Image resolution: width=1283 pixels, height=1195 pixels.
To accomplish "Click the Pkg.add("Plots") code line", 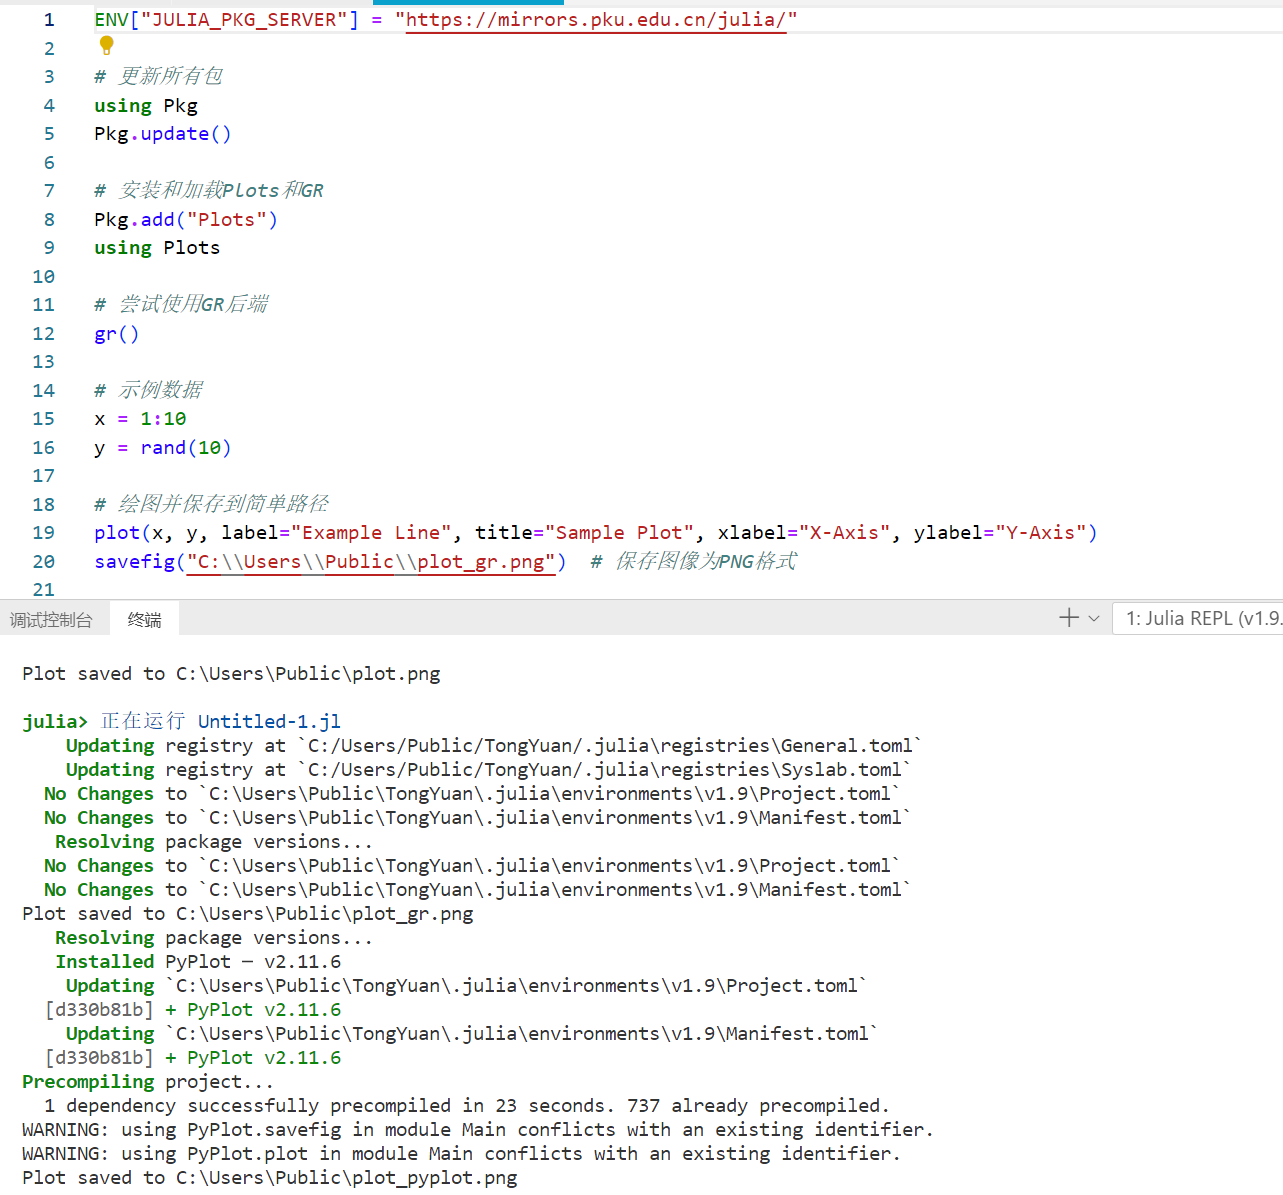I will point(186,220).
